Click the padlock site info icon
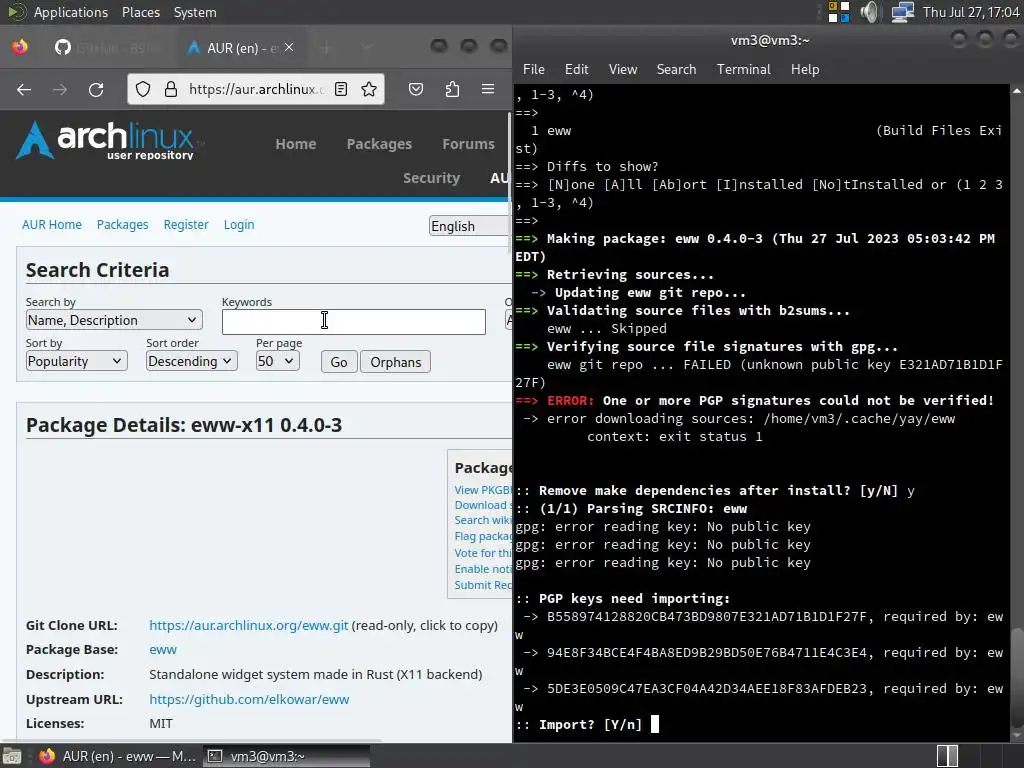Image resolution: width=1024 pixels, height=768 pixels. click(x=170, y=89)
